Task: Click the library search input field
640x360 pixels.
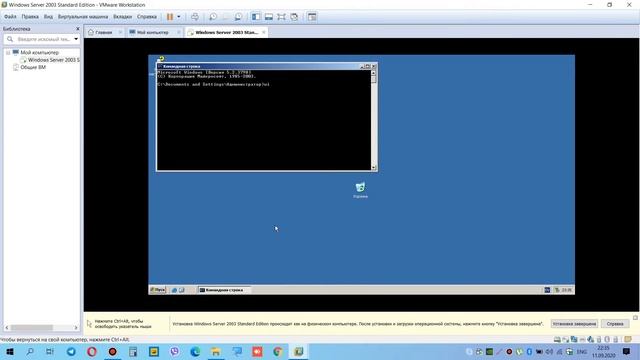Action: (x=41, y=39)
